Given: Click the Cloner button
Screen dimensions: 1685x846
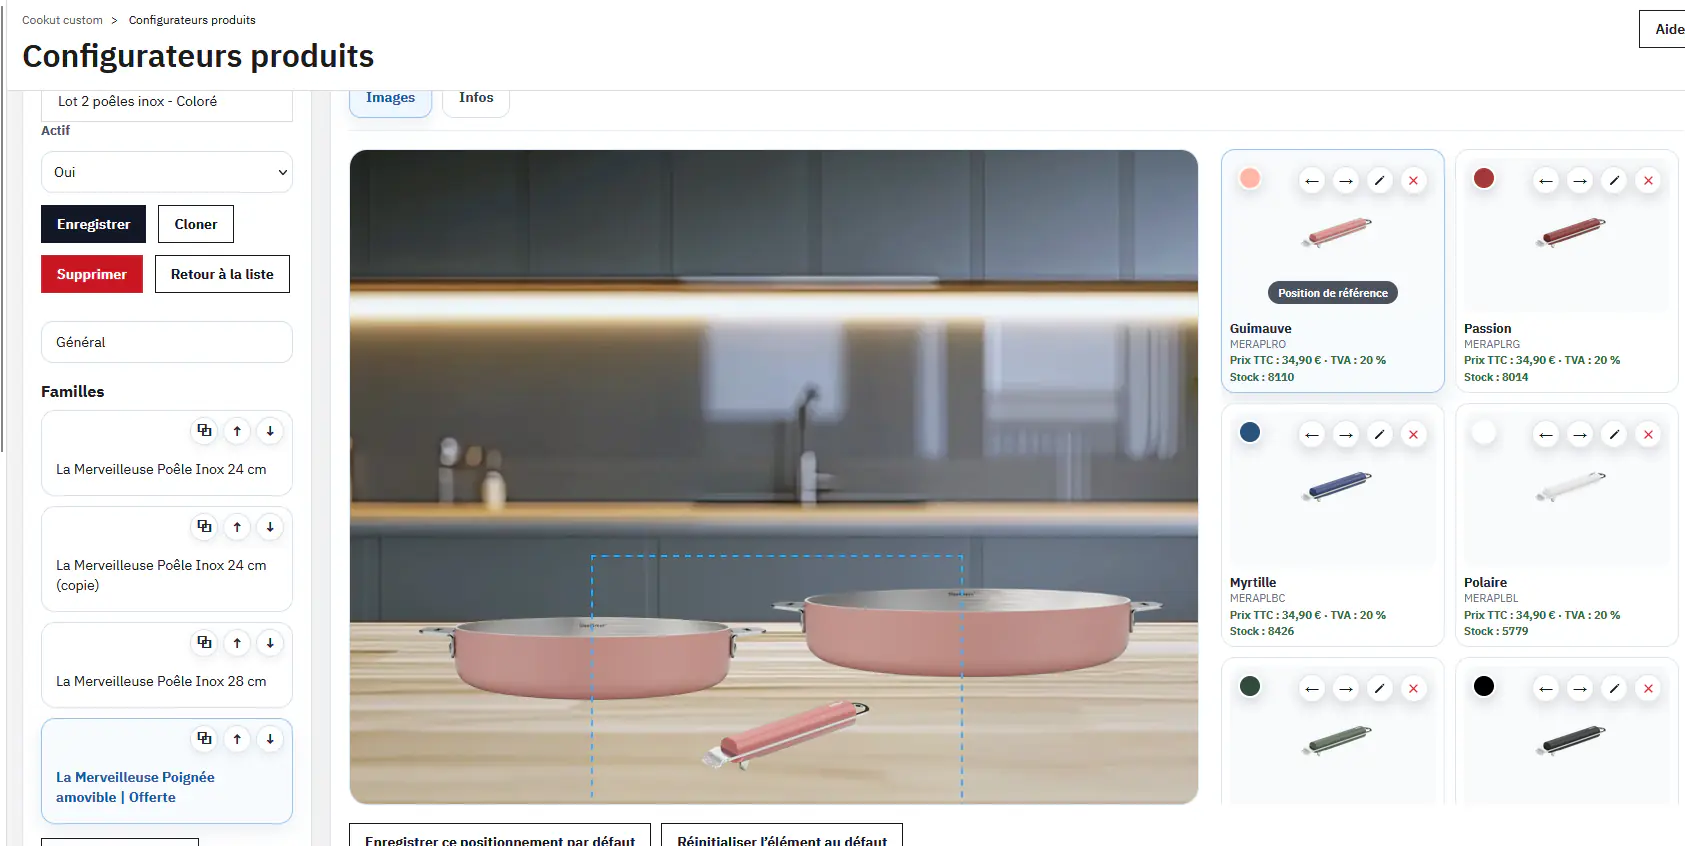Looking at the screenshot, I should click(x=196, y=224).
